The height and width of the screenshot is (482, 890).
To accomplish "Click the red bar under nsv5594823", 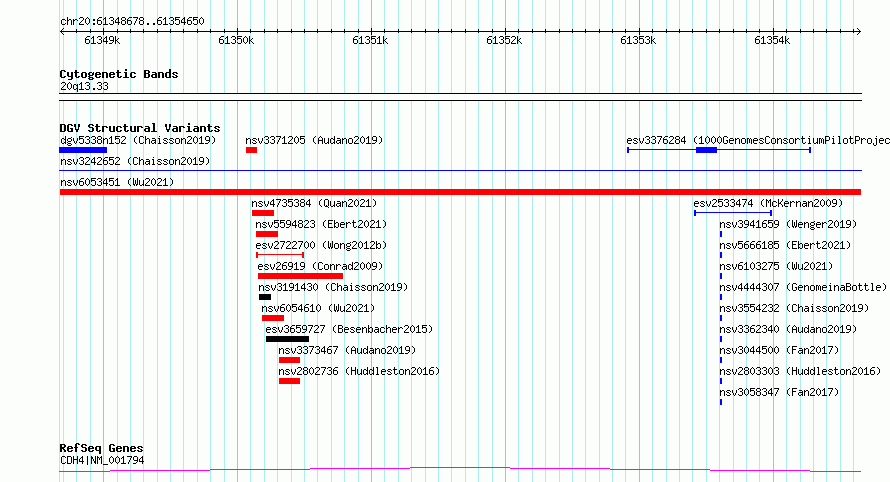I will pyautogui.click(x=267, y=234).
